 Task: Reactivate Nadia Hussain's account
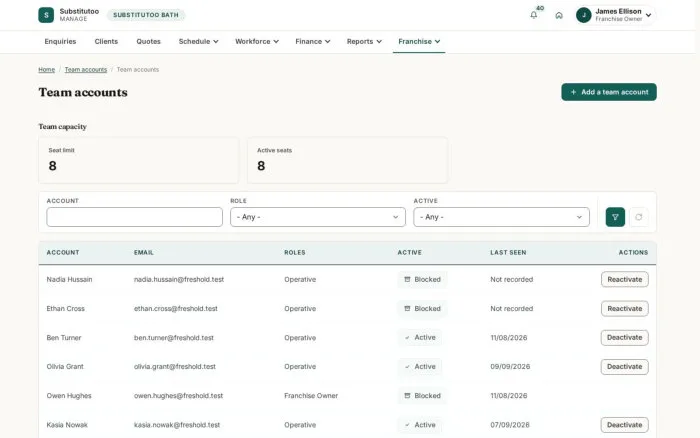pyautogui.click(x=625, y=279)
